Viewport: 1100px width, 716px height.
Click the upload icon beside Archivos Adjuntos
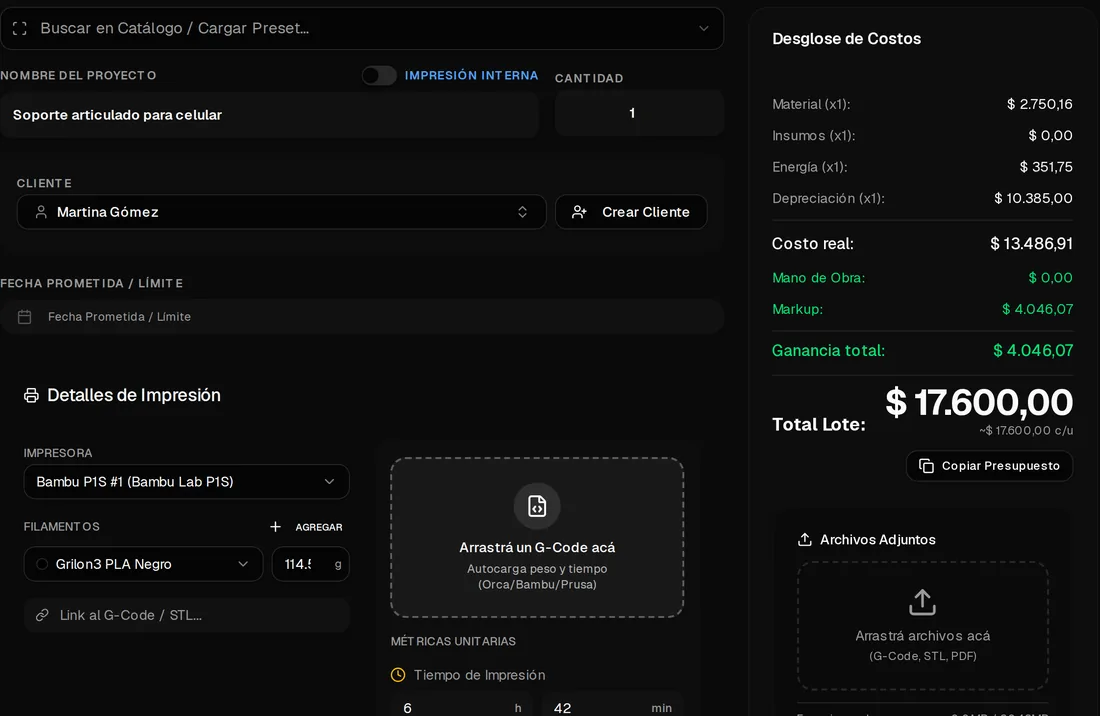(805, 539)
